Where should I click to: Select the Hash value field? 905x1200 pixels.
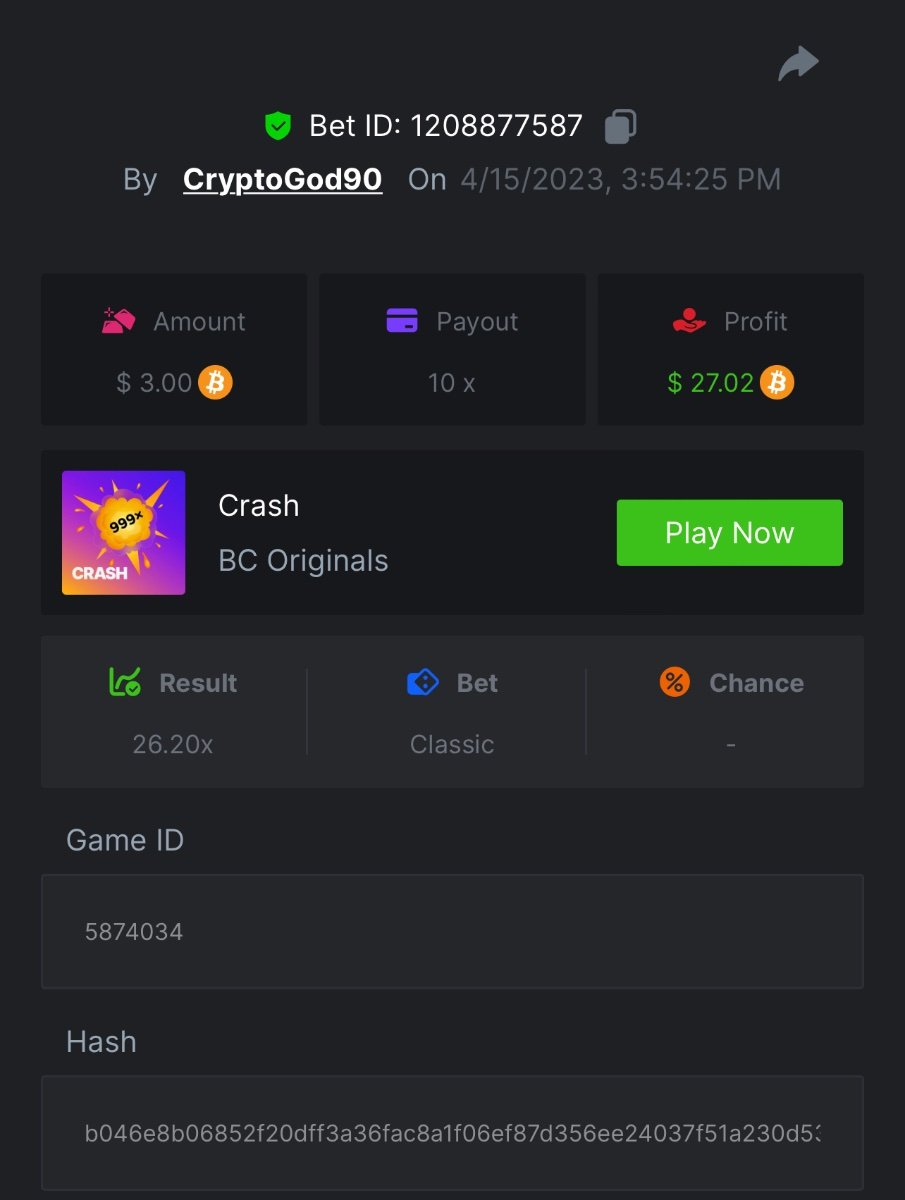(452, 1133)
